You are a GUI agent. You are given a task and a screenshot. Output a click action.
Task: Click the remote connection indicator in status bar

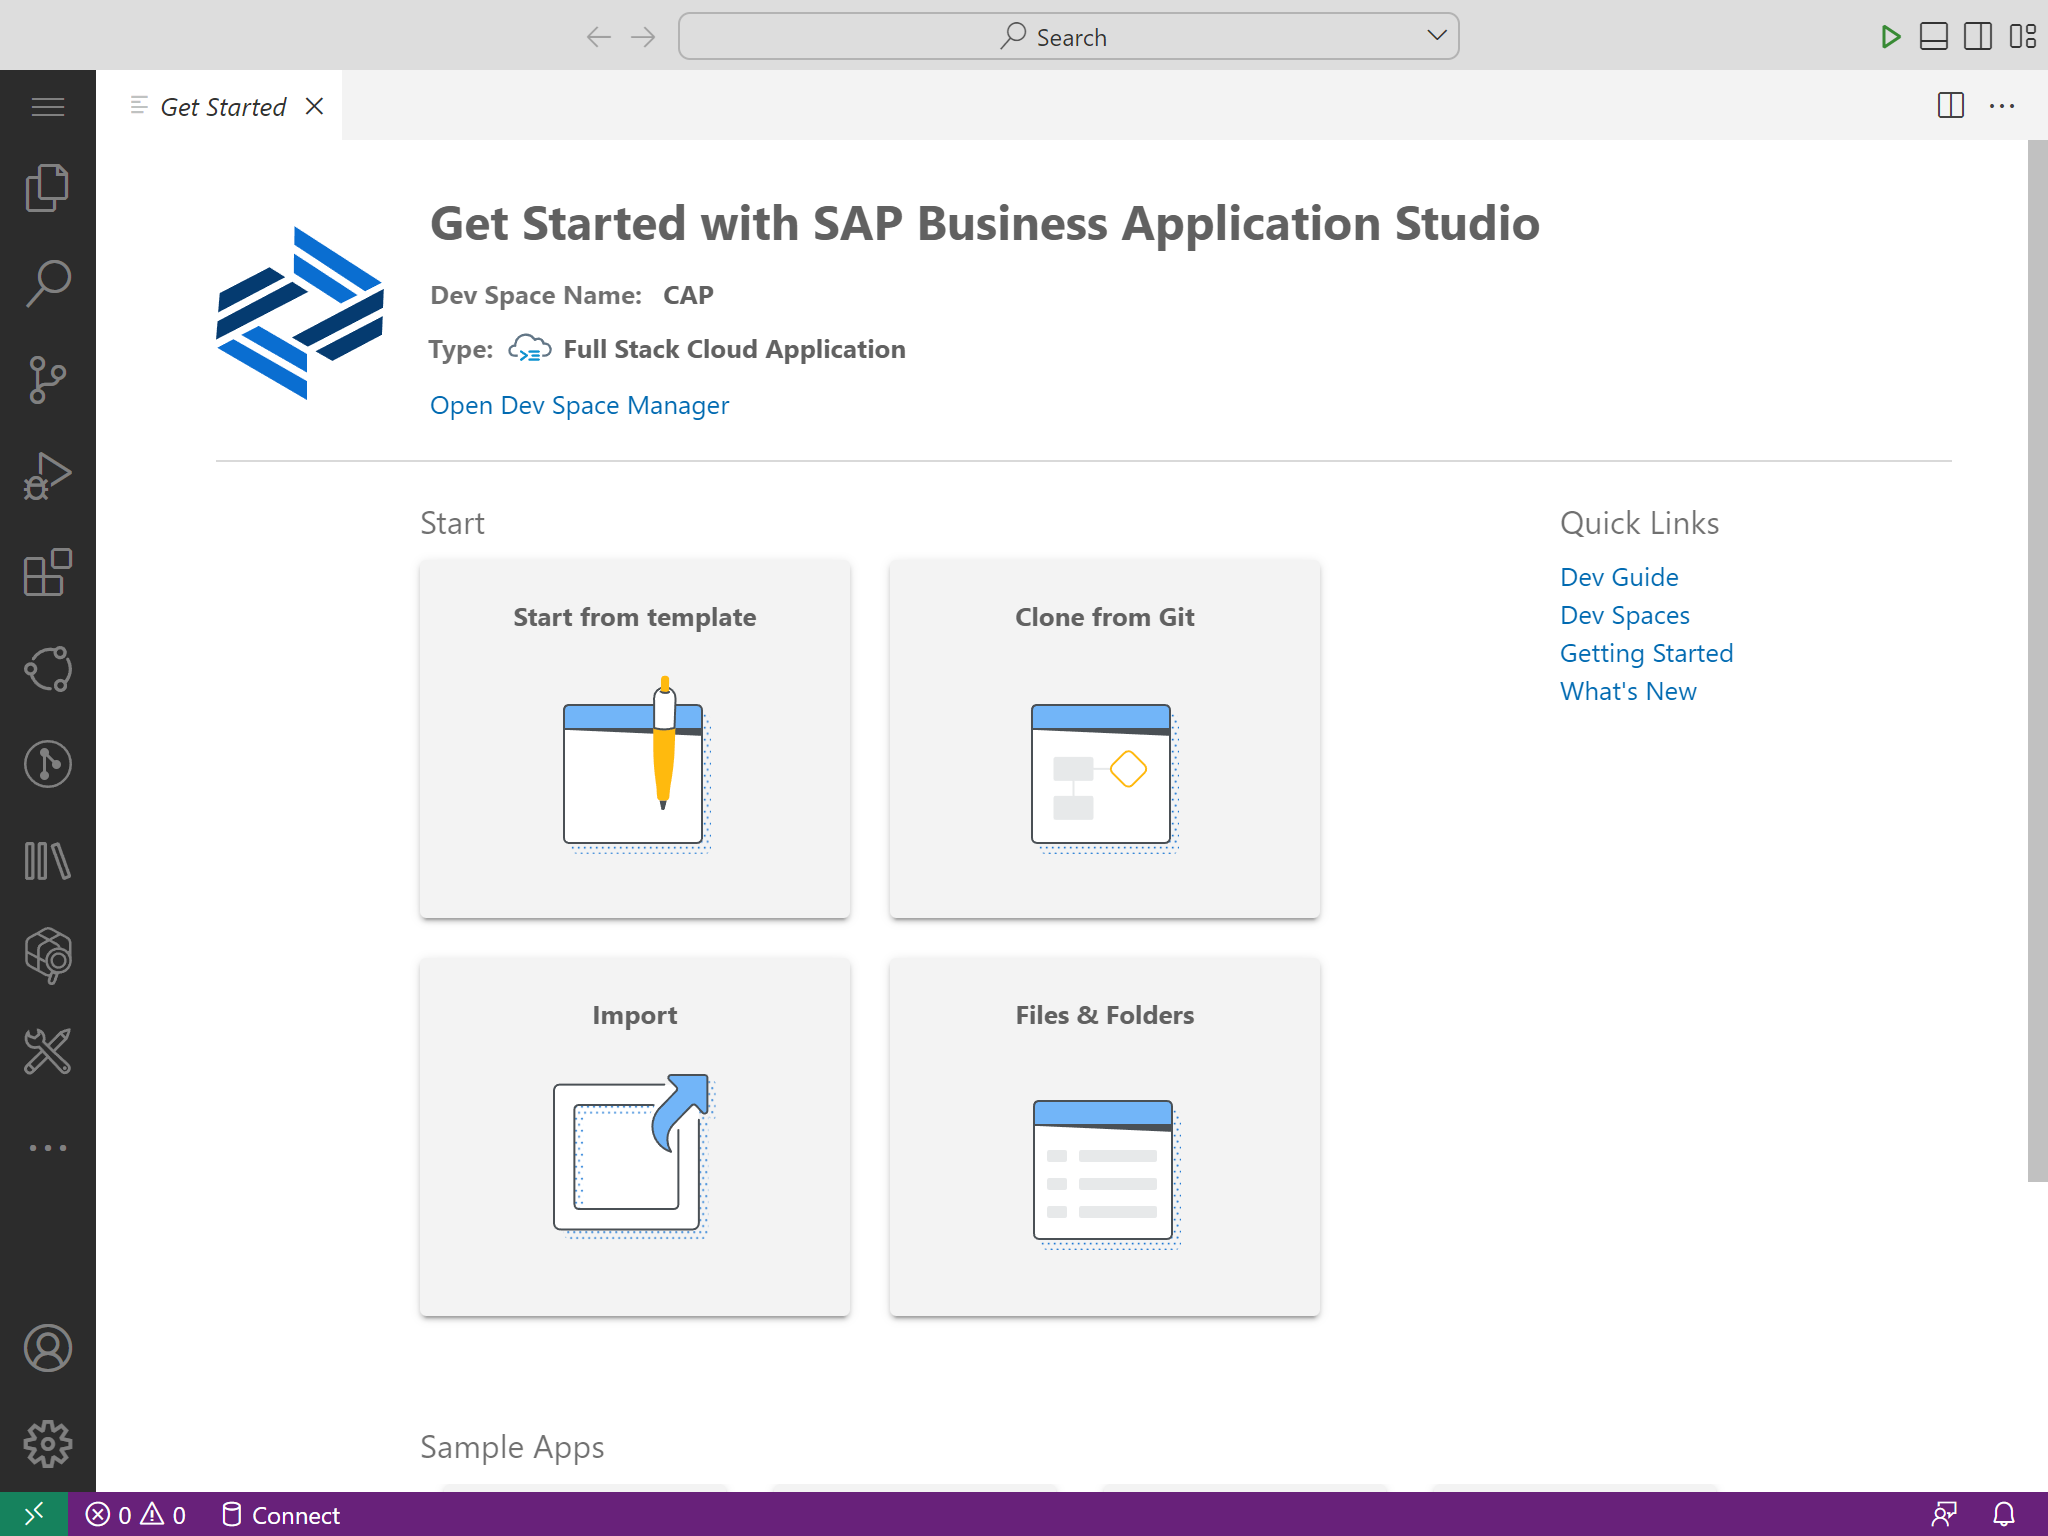[33, 1514]
